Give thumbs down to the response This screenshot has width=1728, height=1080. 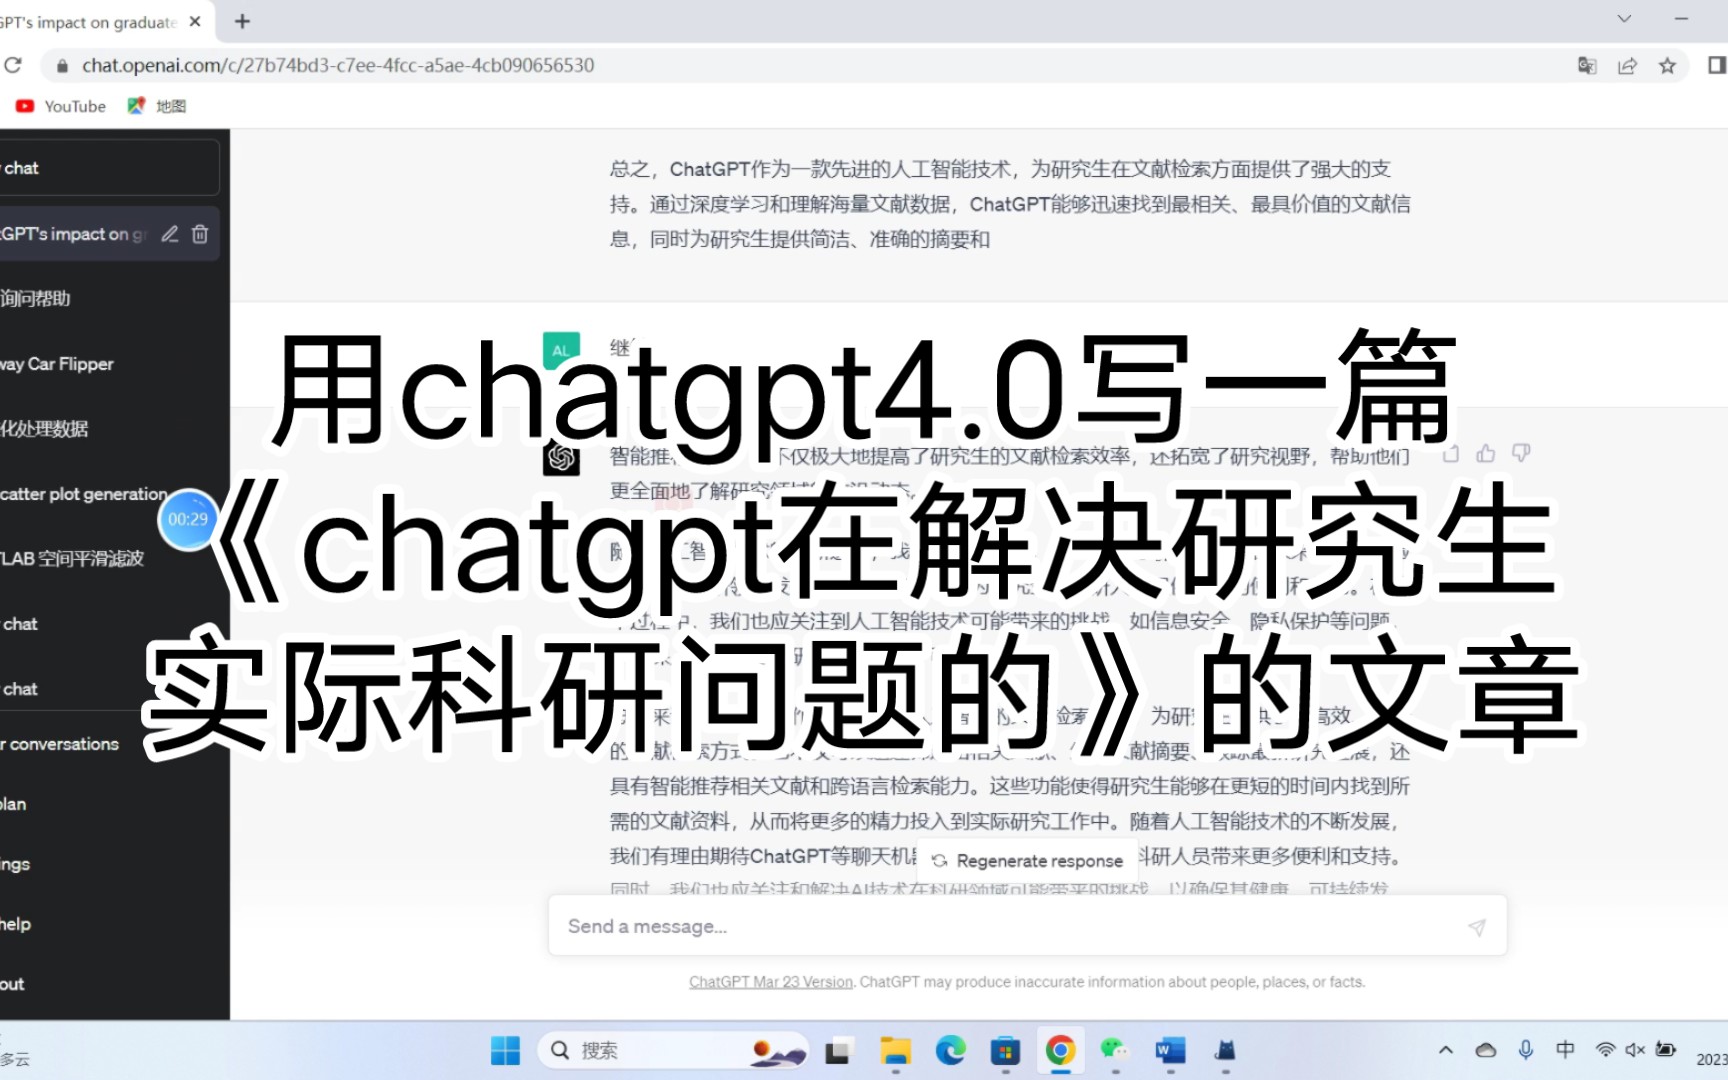[x=1521, y=454]
